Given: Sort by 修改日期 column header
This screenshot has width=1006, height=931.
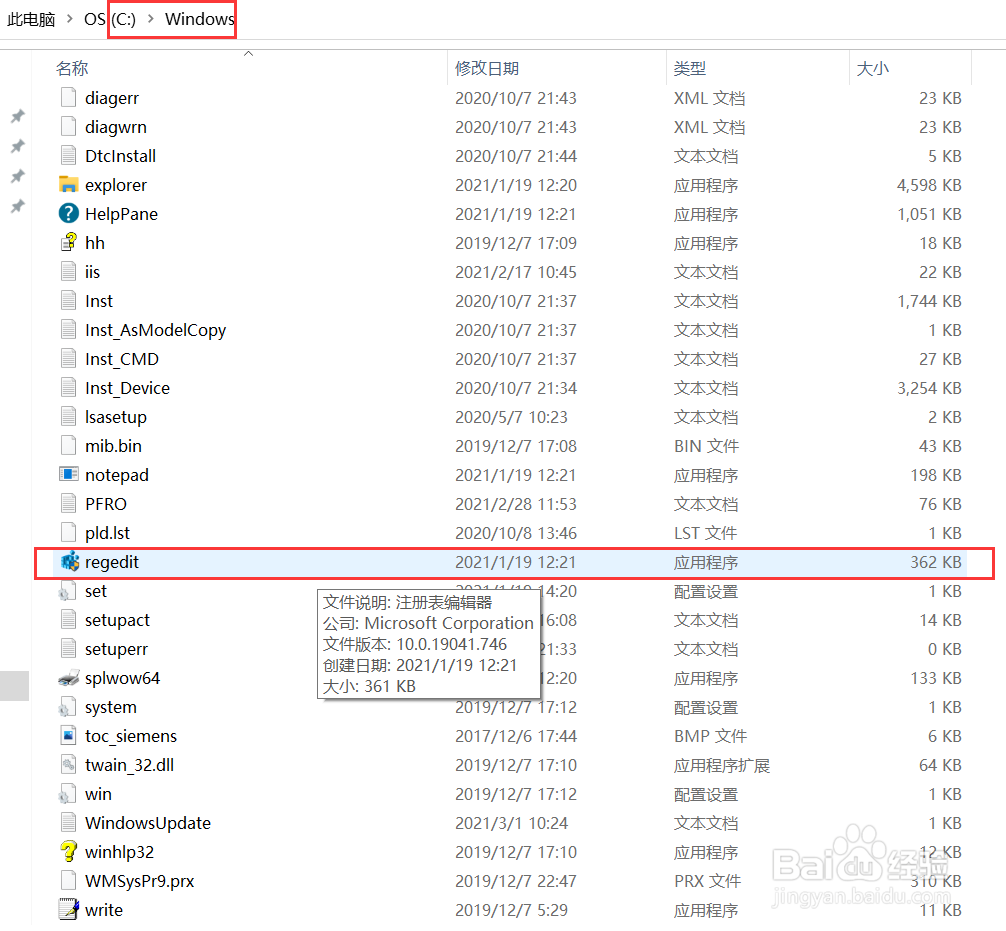Looking at the screenshot, I should pos(487,69).
